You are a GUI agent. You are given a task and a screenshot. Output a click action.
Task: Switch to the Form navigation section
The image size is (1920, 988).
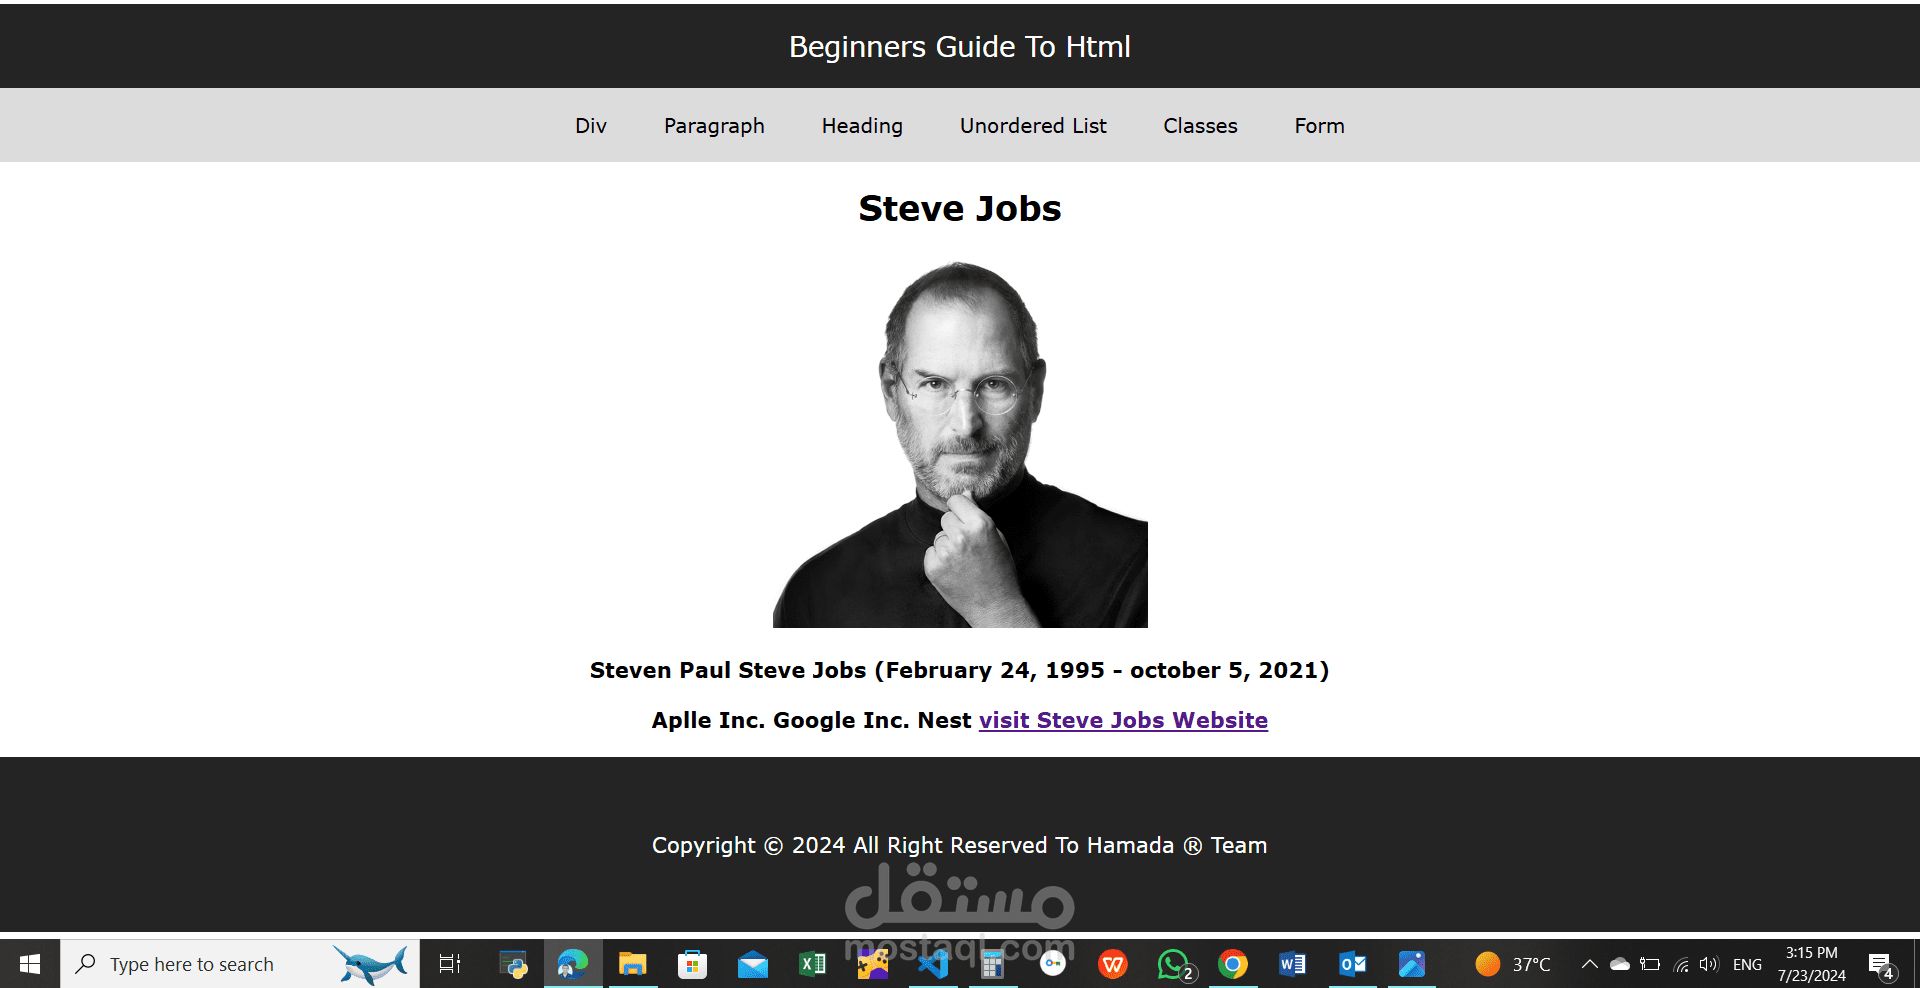(1319, 125)
